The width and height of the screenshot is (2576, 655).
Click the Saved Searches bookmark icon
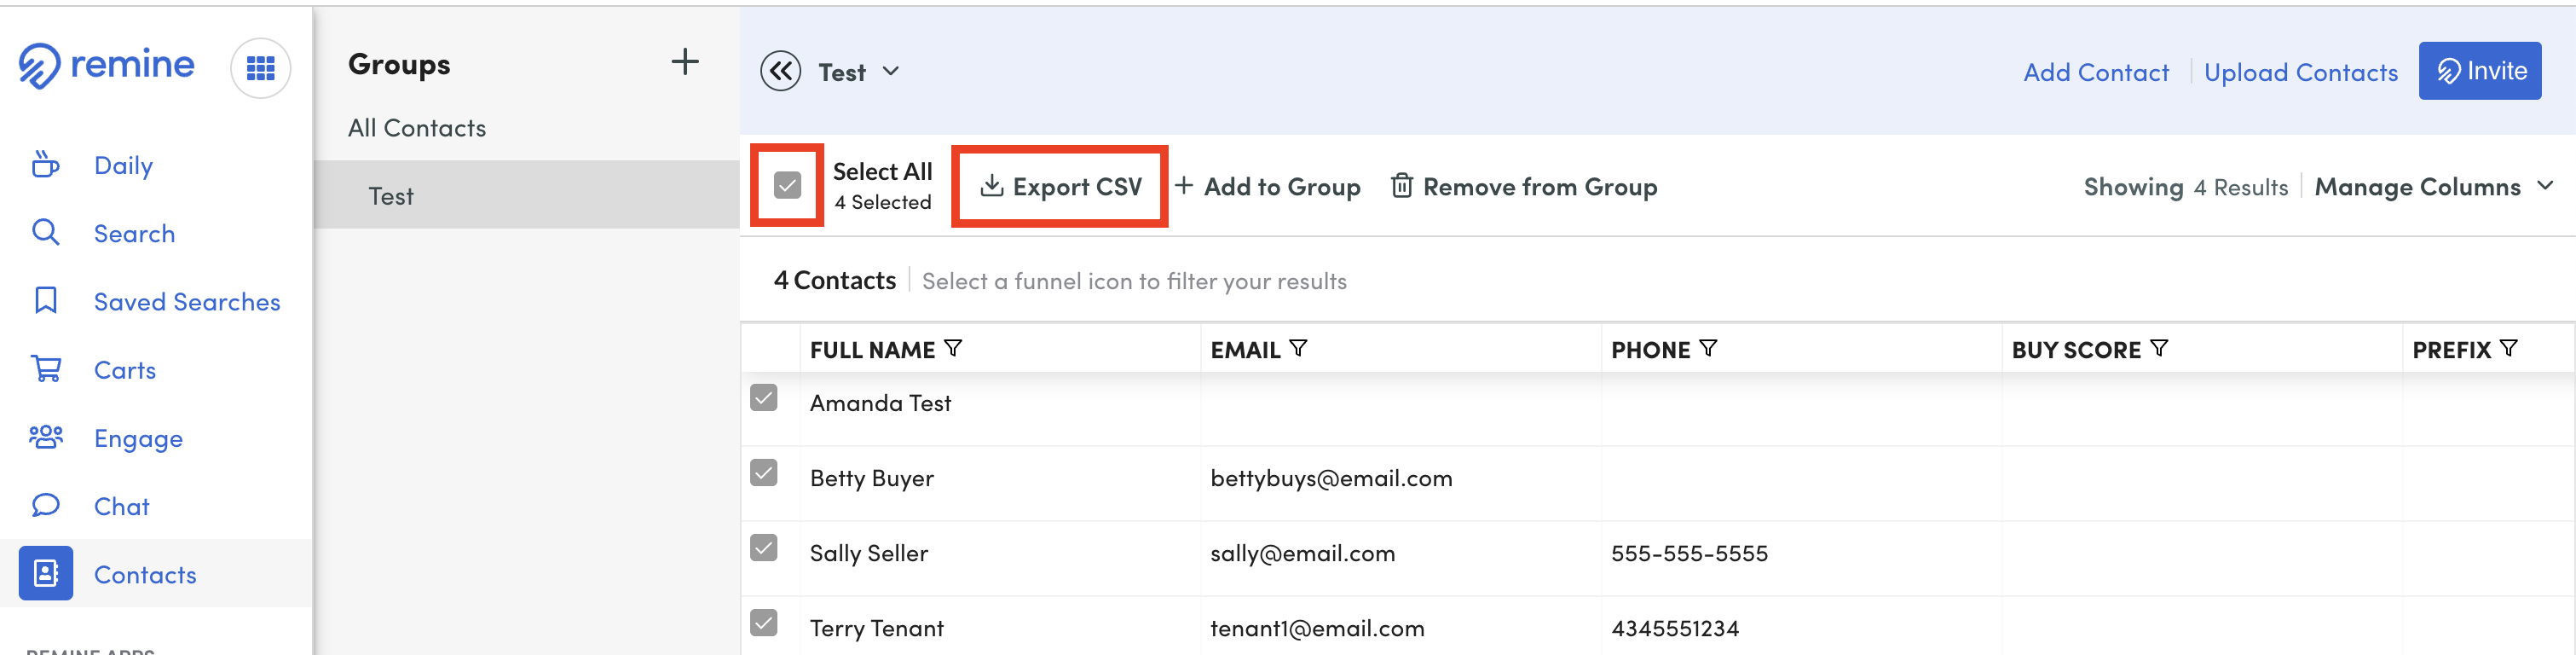click(x=45, y=300)
